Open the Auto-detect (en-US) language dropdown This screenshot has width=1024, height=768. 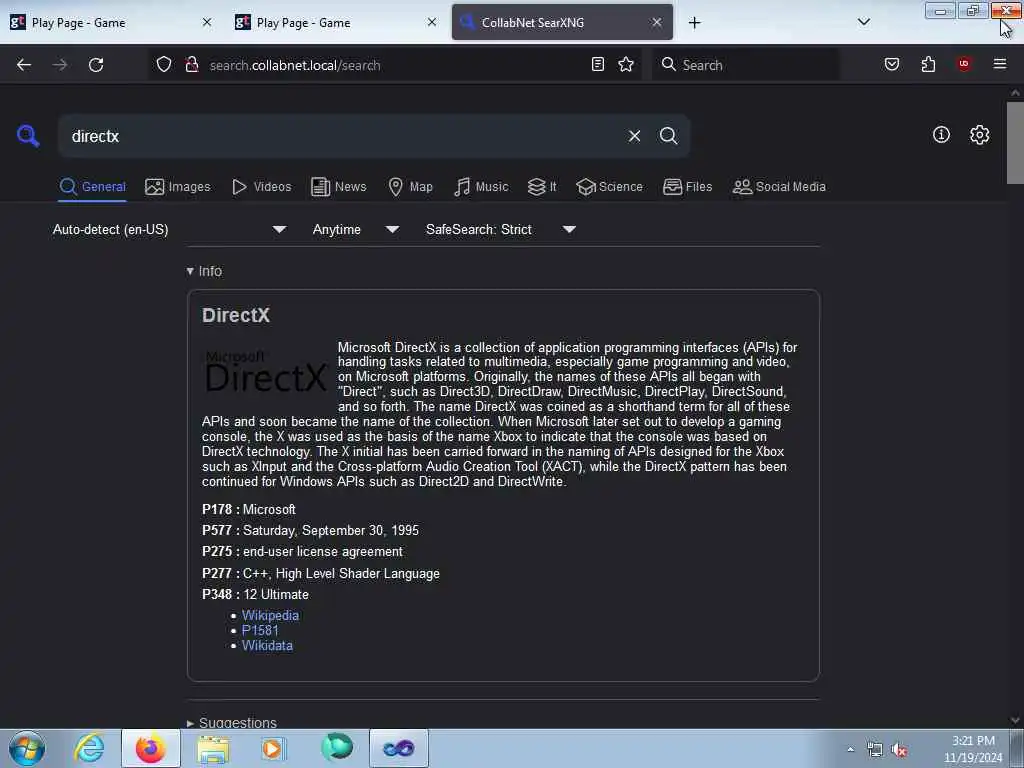(169, 229)
